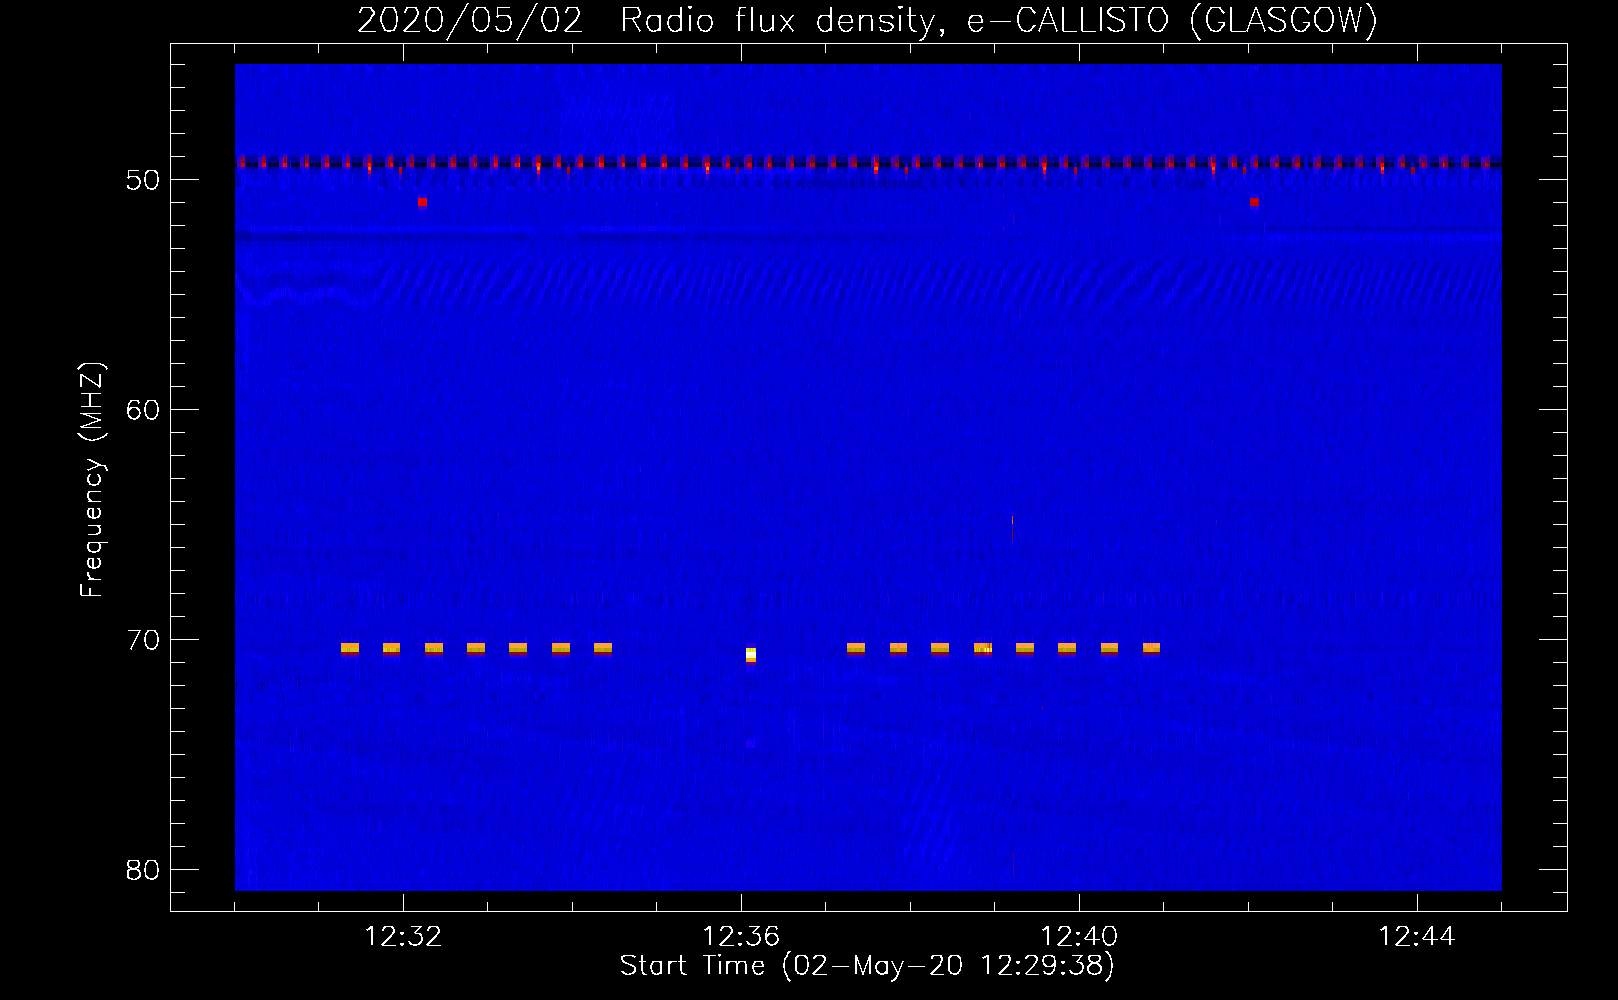
Task: Click the thin red spike near 65 MHz
Action: click(x=1012, y=527)
